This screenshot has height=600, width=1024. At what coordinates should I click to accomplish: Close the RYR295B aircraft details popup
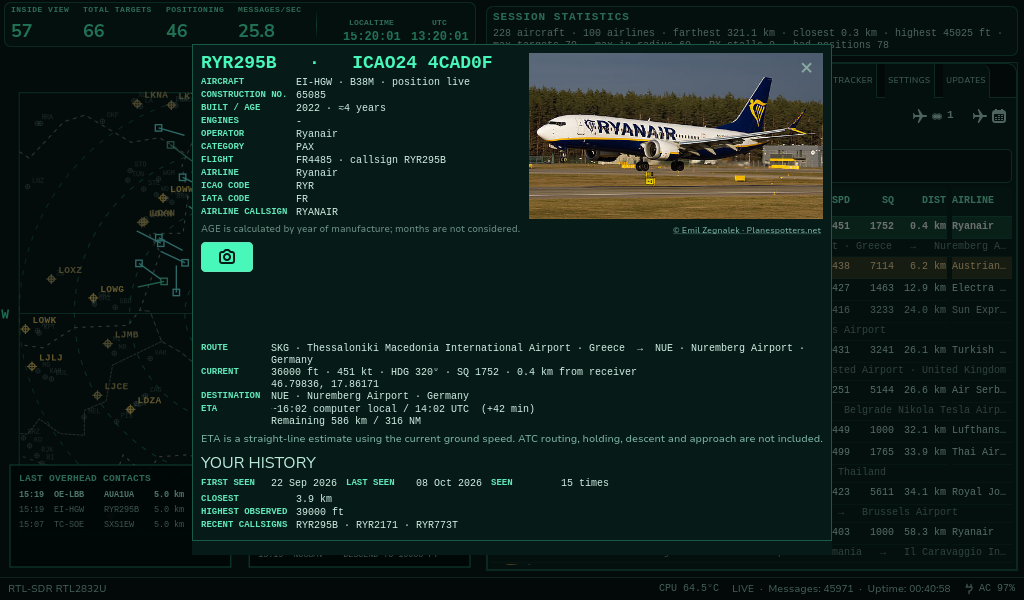click(807, 68)
